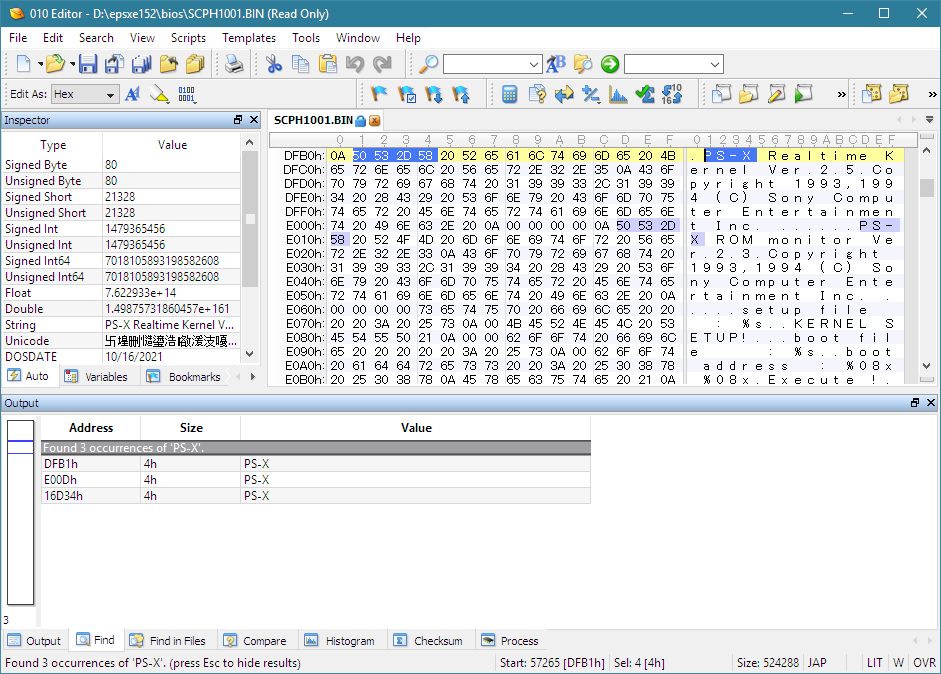Screen dimensions: 941x674
Task: Select the 16D34h search result row
Action: tap(316, 496)
